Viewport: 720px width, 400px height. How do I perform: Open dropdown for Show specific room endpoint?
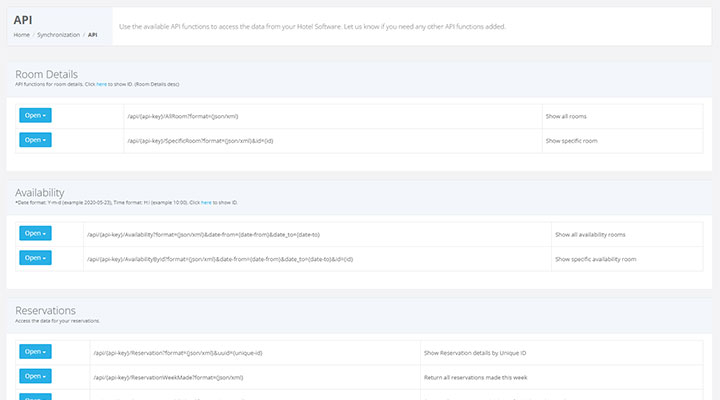(x=35, y=140)
